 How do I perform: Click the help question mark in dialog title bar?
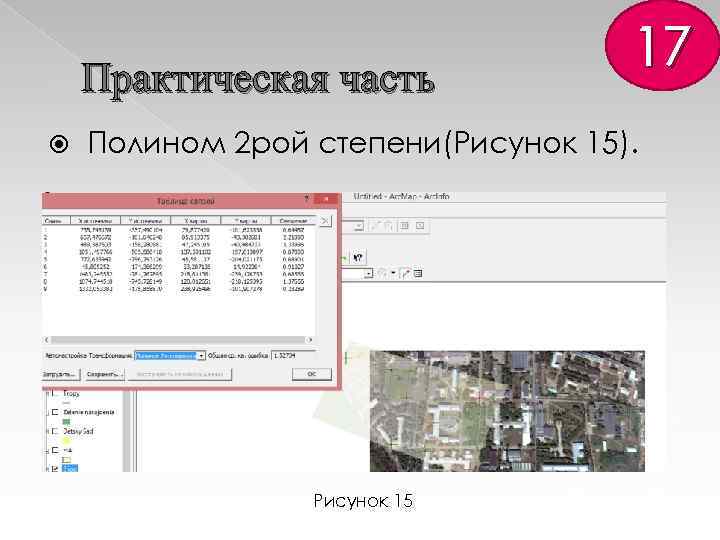(x=307, y=199)
